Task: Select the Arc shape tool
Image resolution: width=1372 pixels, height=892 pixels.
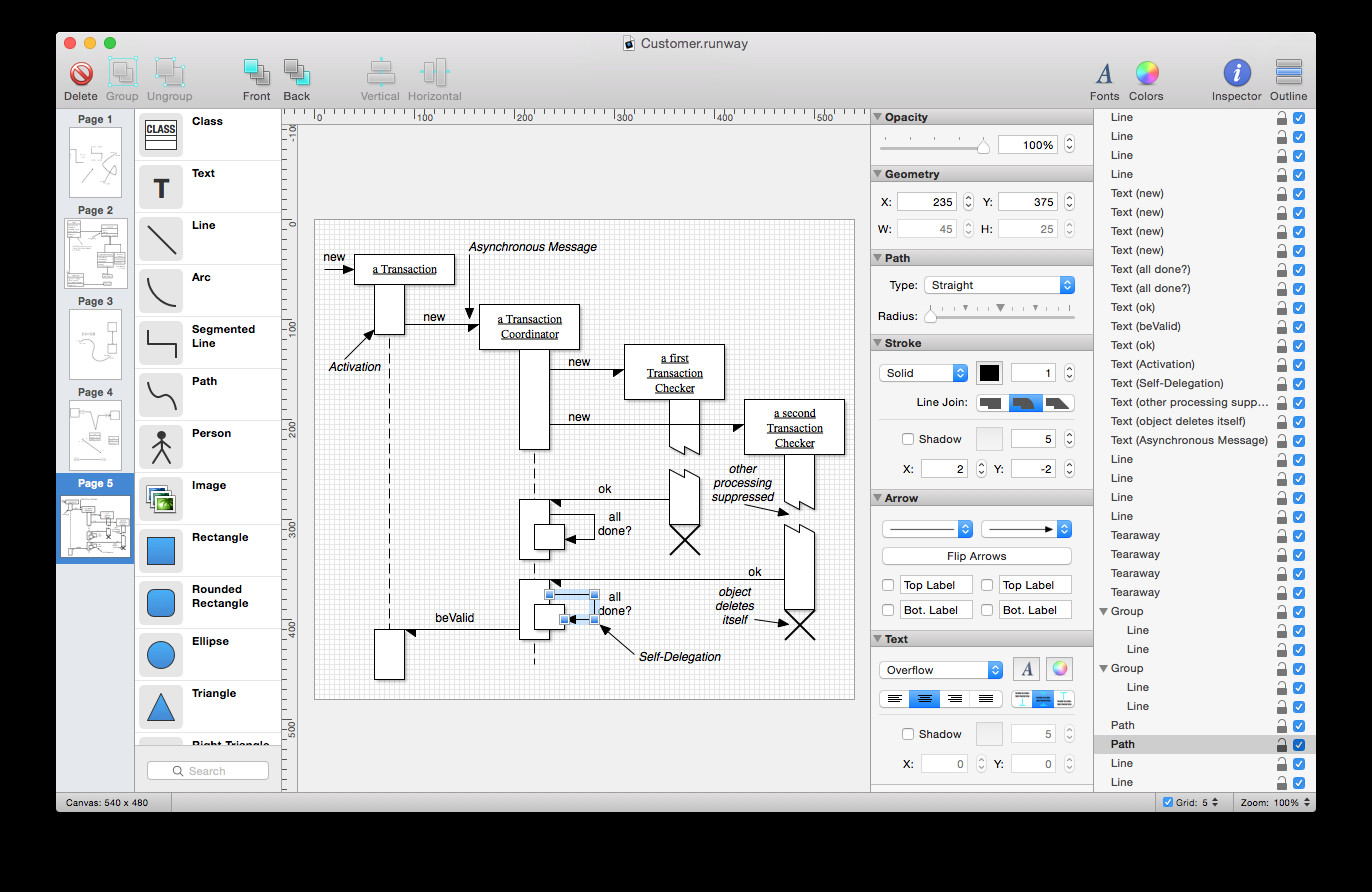Action: pos(160,290)
